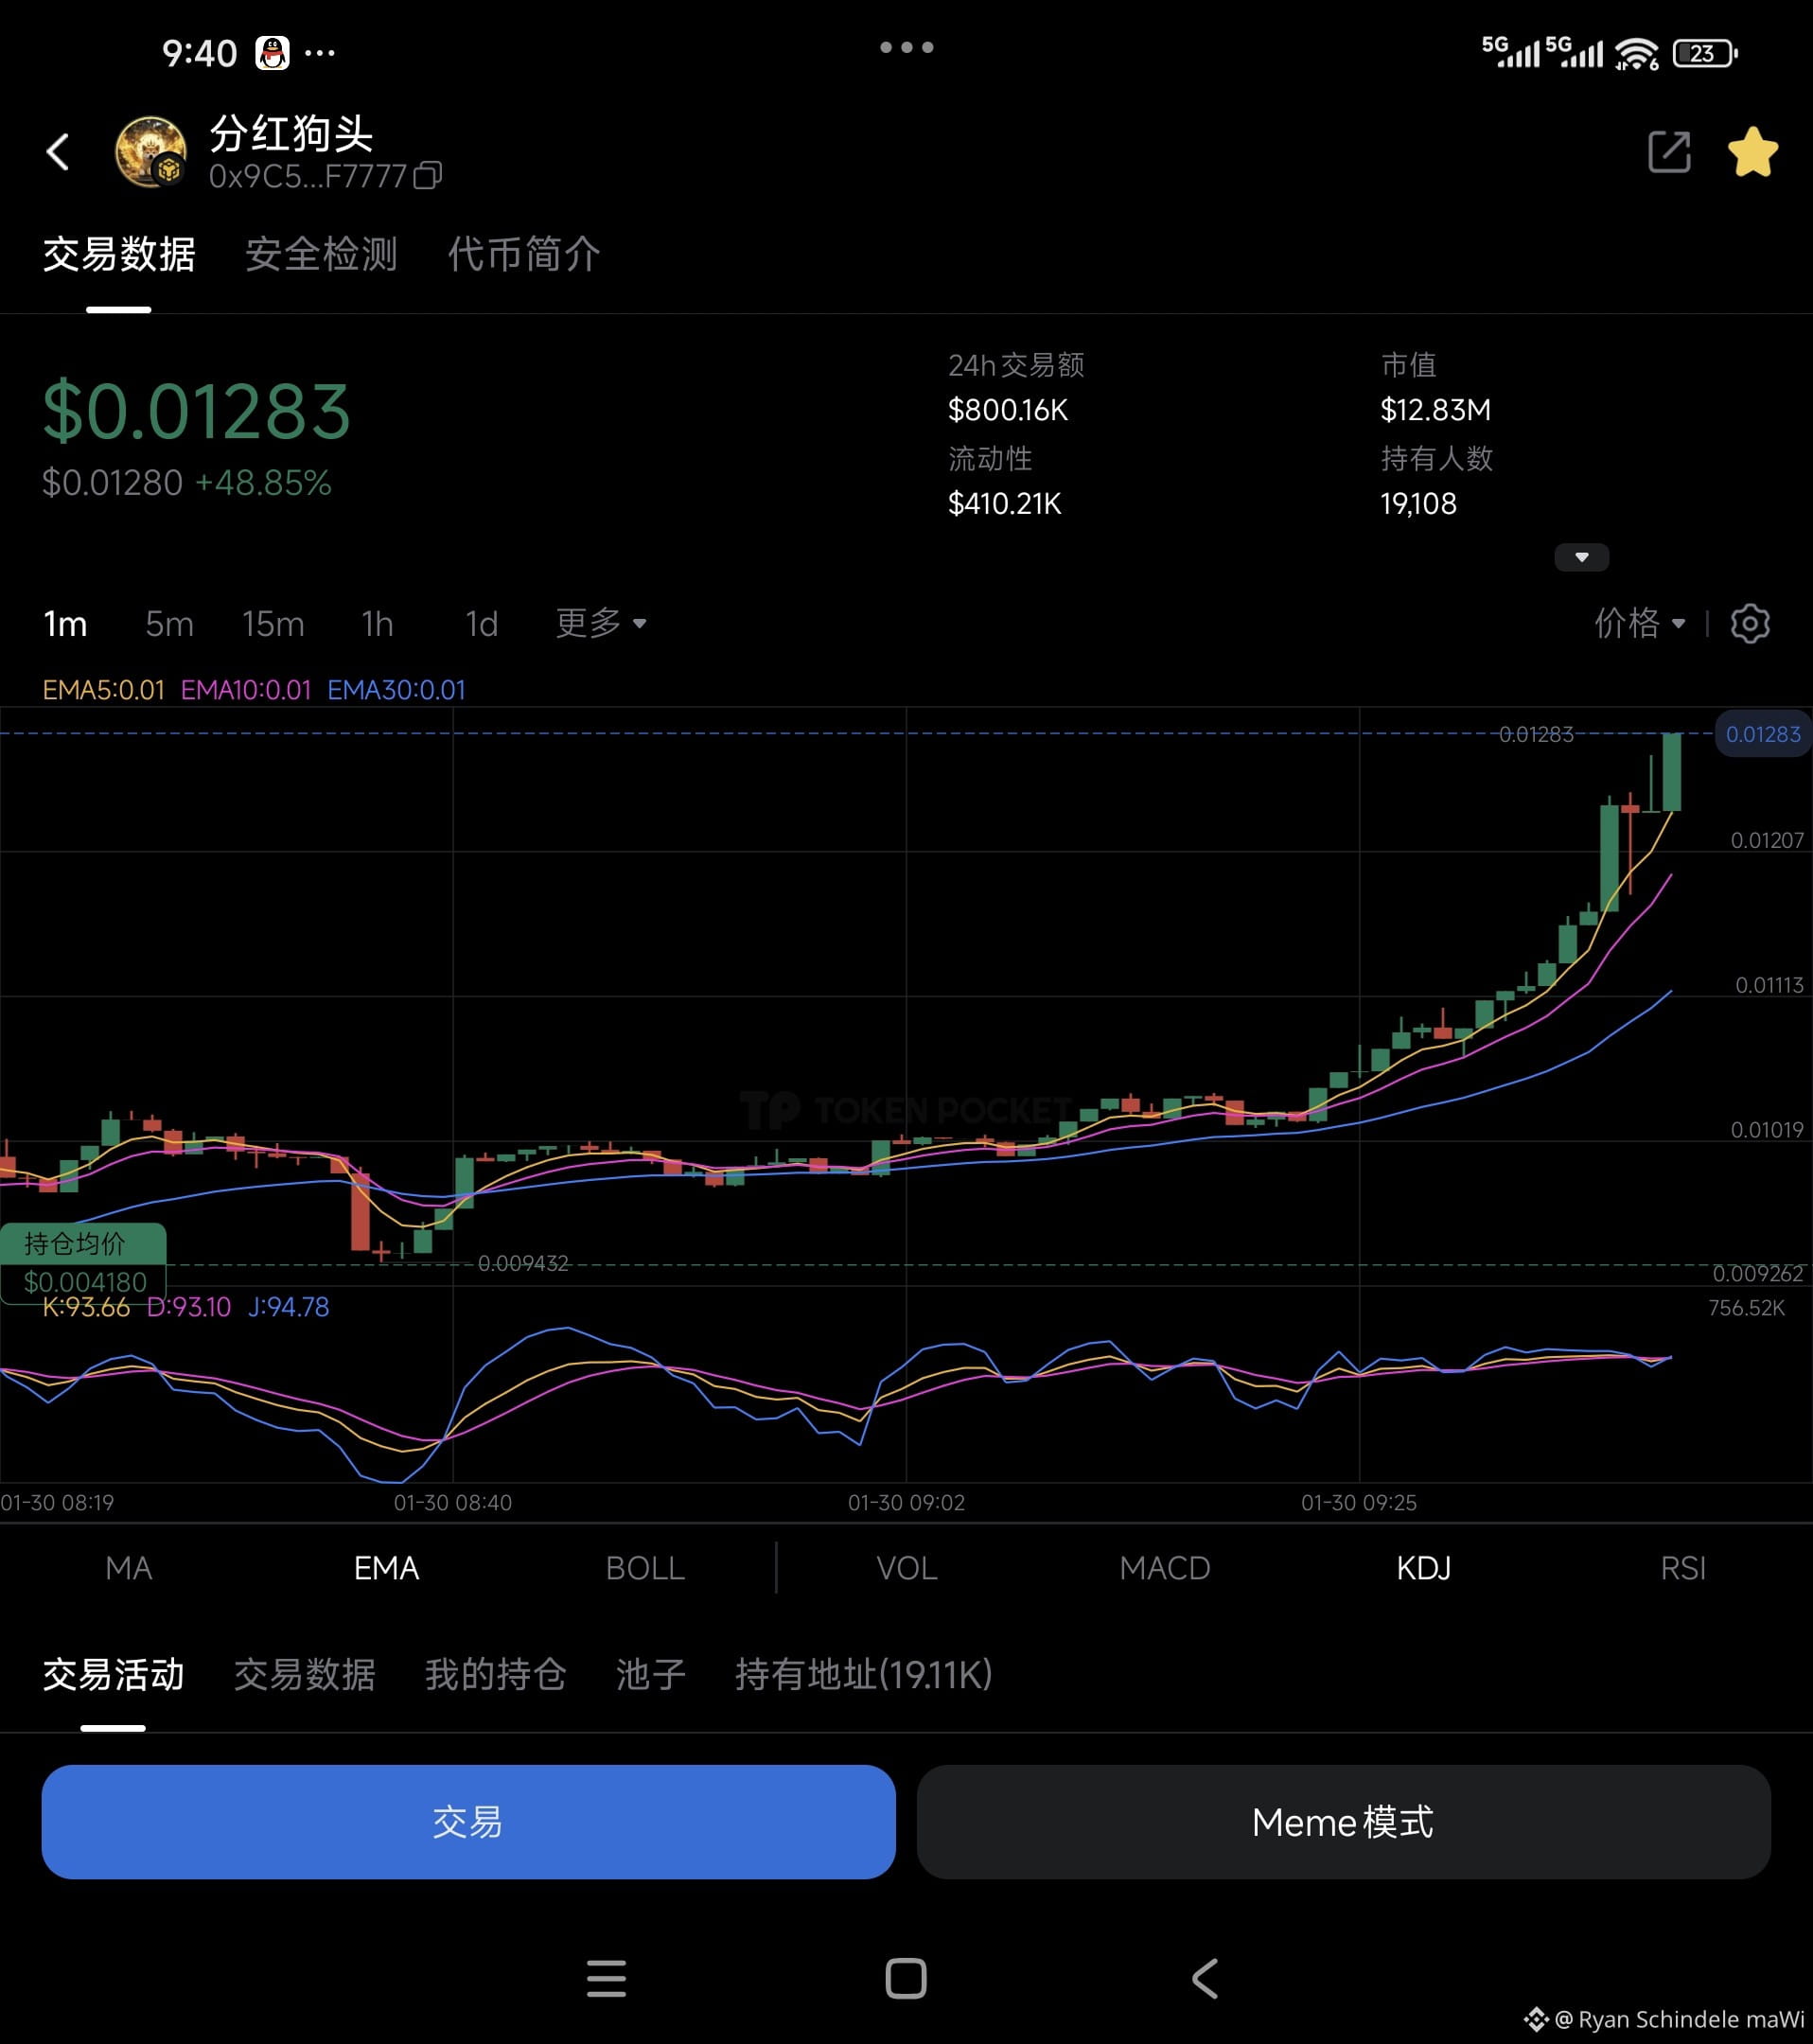Open the 分红狗头 token avatar

pos(150,152)
